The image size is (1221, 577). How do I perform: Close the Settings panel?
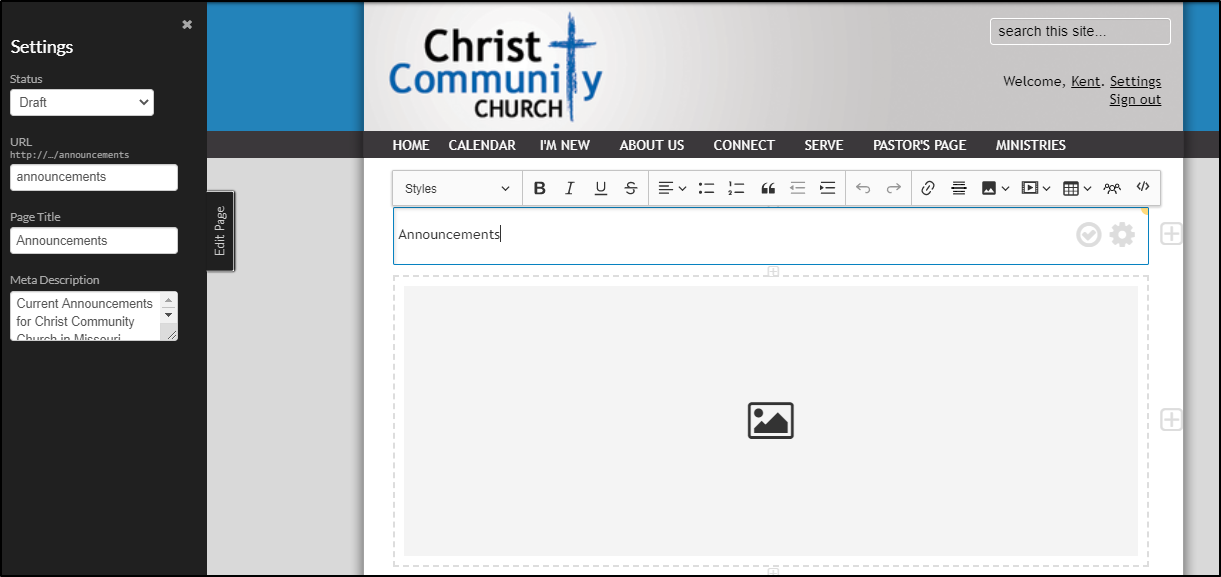[187, 25]
